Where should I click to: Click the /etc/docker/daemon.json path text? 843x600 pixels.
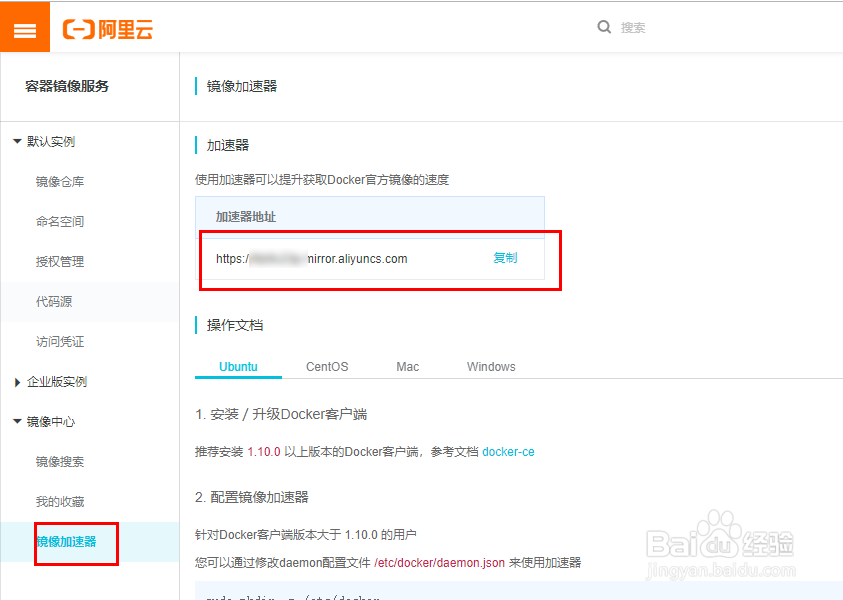pyautogui.click(x=439, y=563)
